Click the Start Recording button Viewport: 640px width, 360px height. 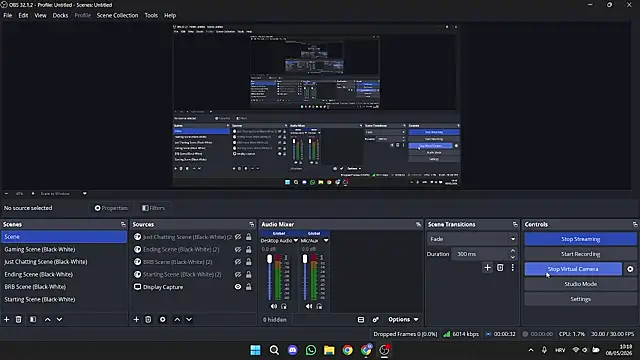580,254
